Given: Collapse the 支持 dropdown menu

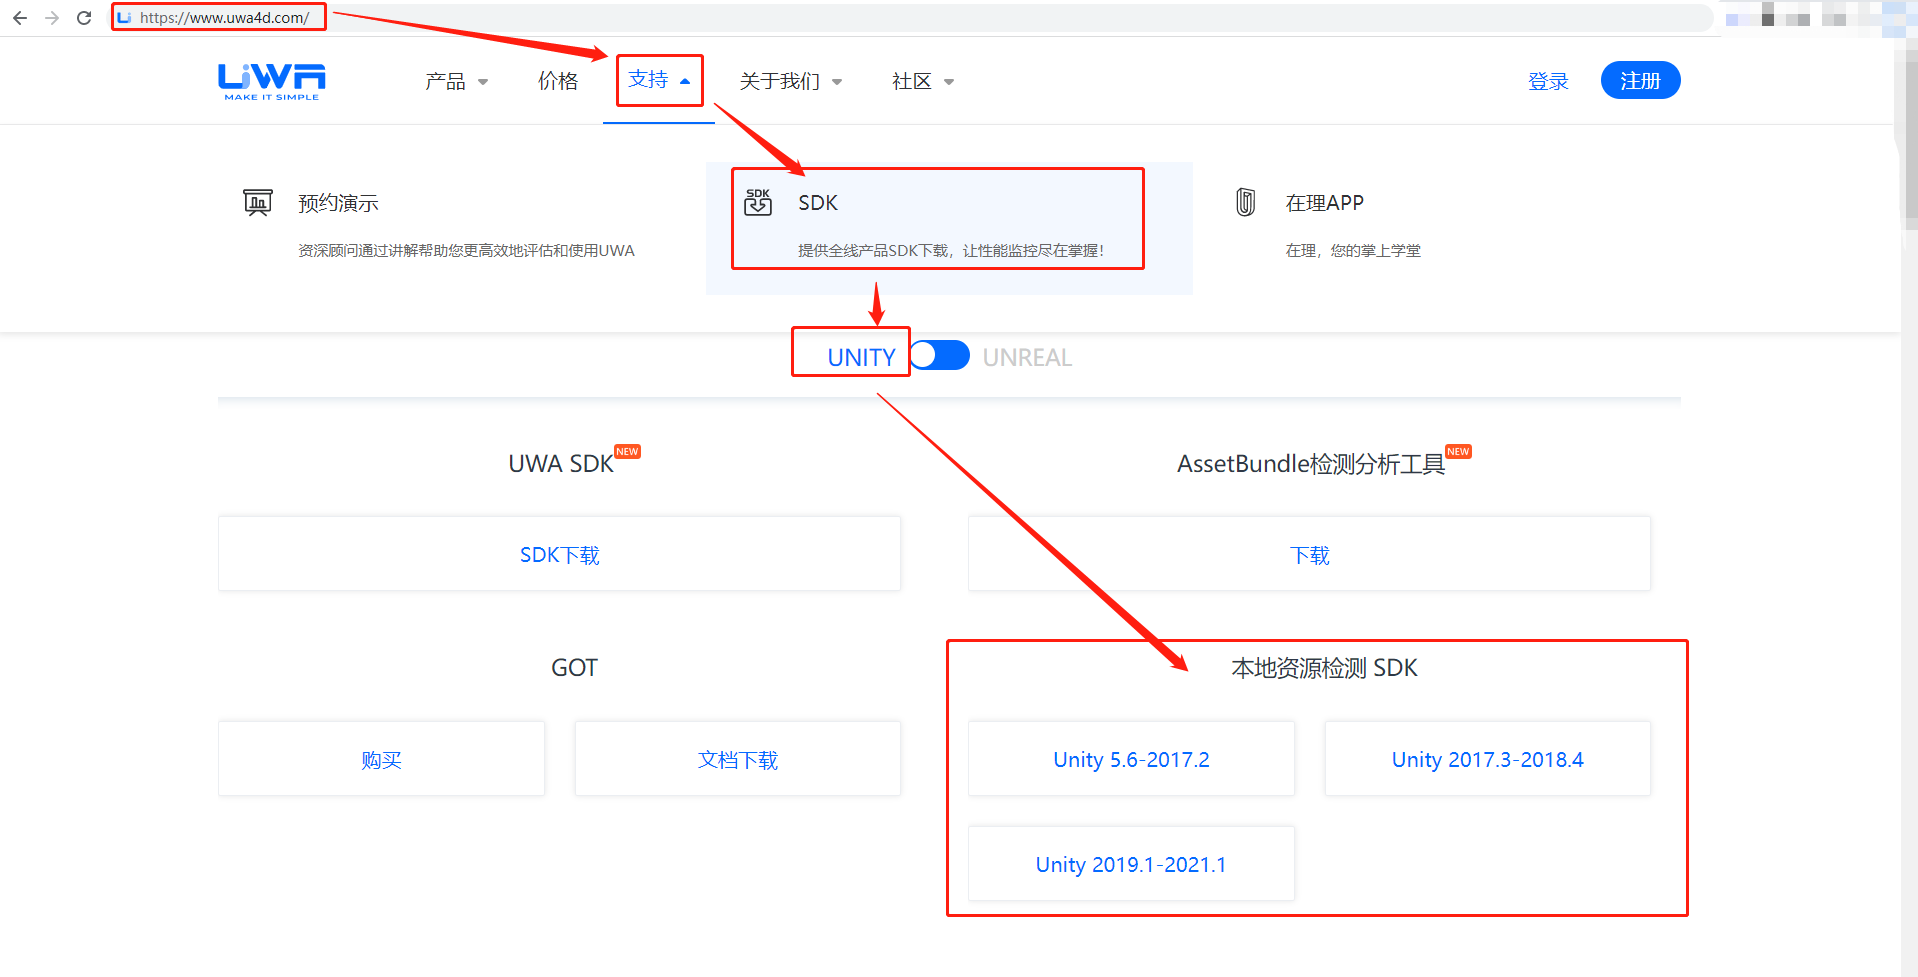Looking at the screenshot, I should coord(659,80).
